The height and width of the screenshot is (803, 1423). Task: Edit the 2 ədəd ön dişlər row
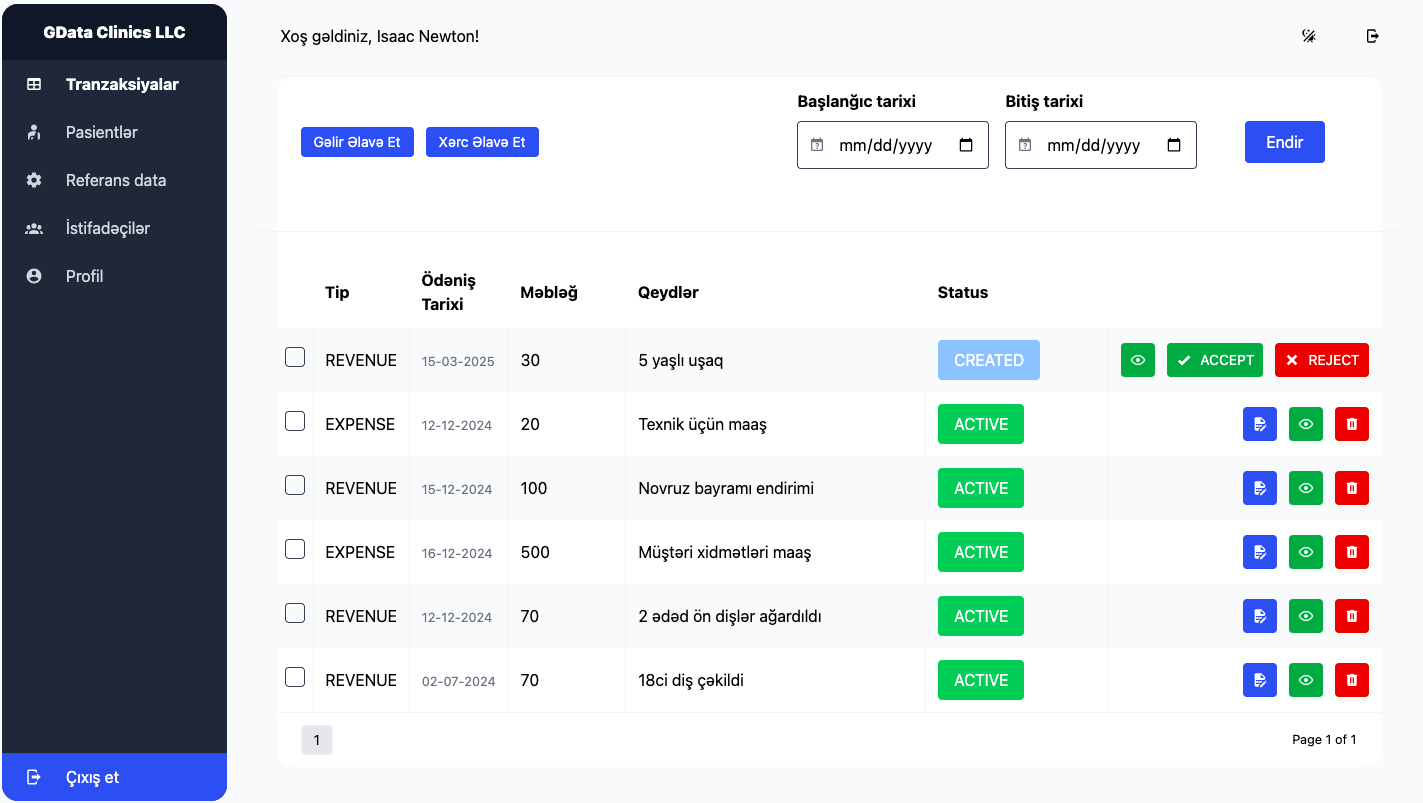click(1260, 616)
